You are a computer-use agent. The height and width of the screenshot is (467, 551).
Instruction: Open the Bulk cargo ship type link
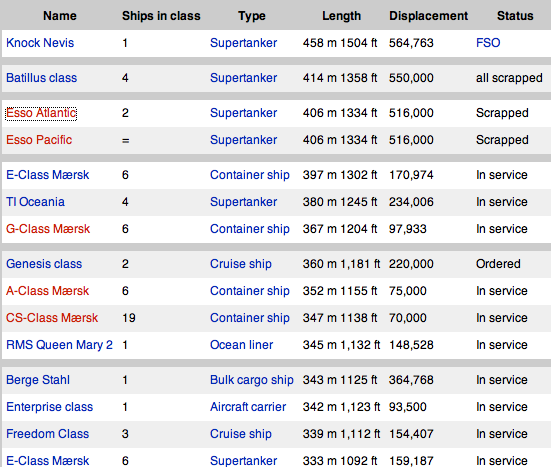click(x=252, y=380)
